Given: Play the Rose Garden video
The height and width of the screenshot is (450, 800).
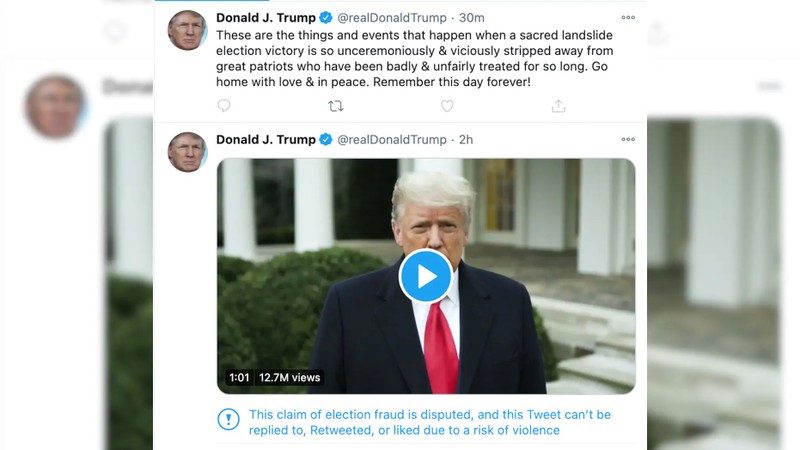Looking at the screenshot, I should [426, 276].
